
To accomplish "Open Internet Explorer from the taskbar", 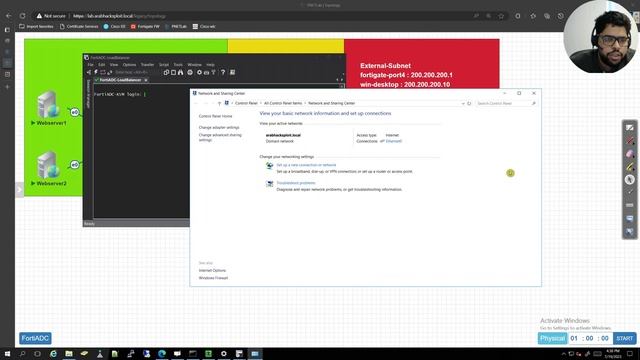I will coord(53,354).
